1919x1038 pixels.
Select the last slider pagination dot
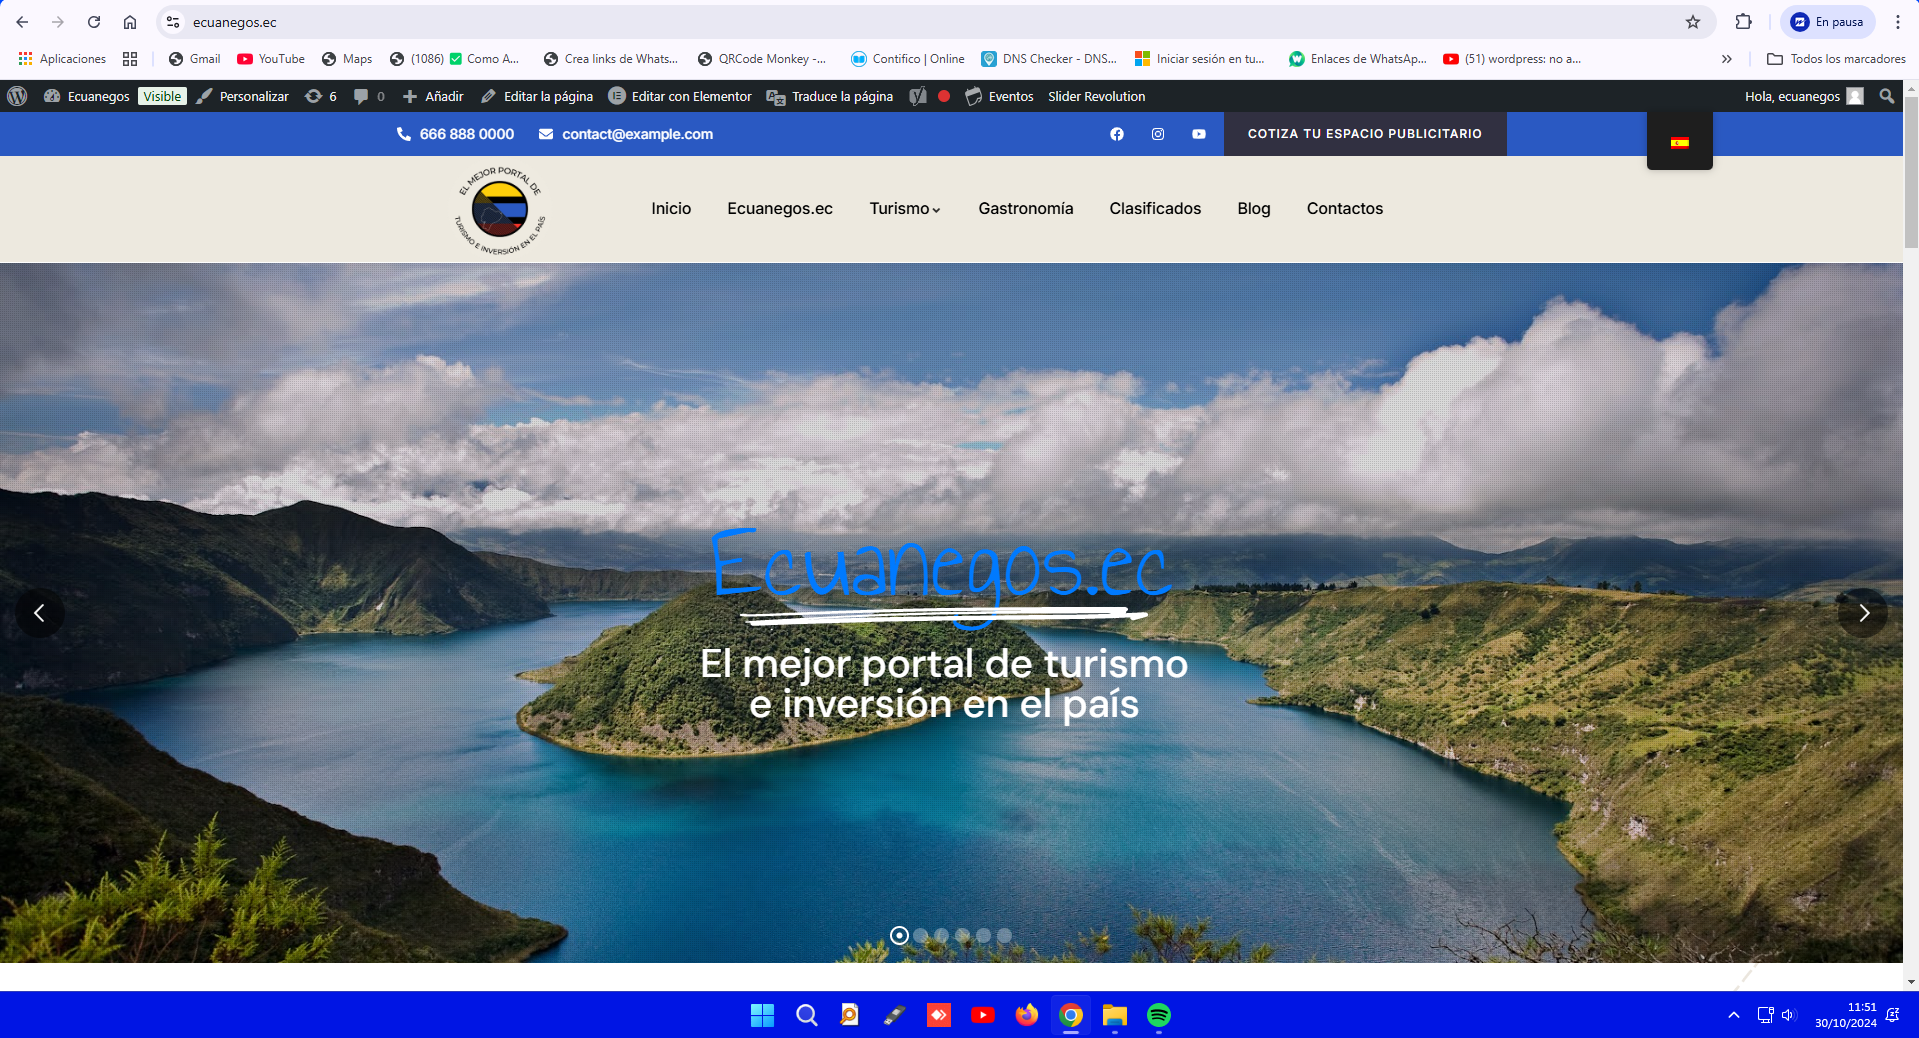tap(1004, 935)
